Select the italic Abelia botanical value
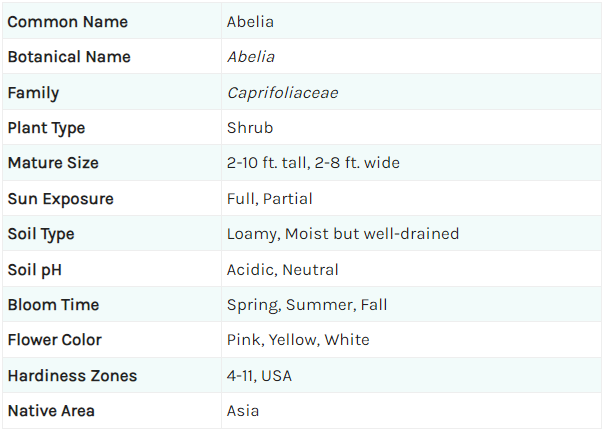The height and width of the screenshot is (431, 605). [x=251, y=57]
